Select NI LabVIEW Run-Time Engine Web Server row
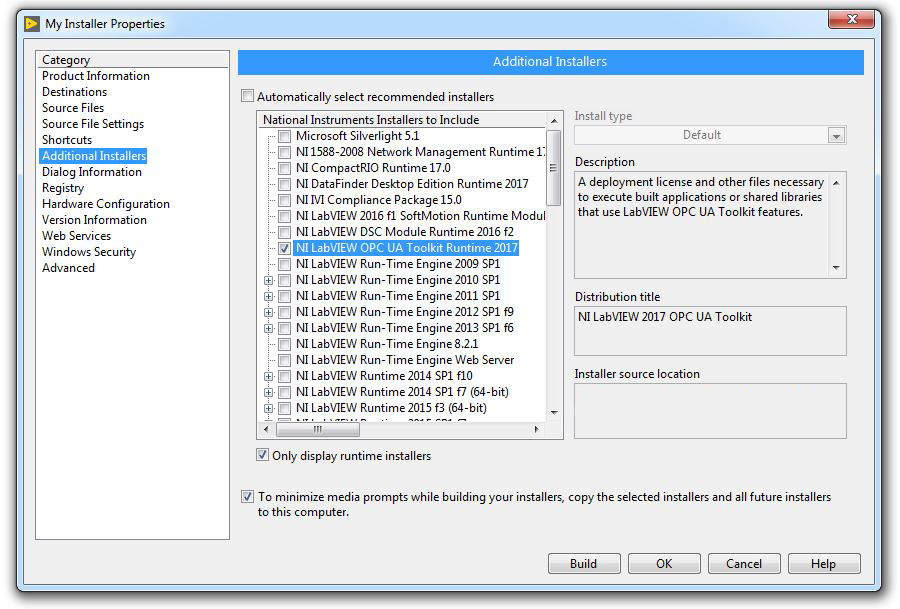Viewport: 900px width, 609px height. point(405,360)
